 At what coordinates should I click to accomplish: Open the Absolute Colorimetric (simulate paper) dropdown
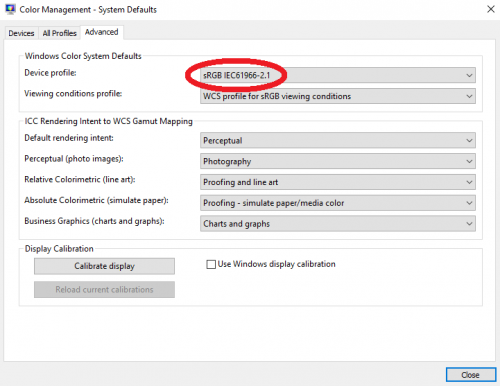point(338,203)
